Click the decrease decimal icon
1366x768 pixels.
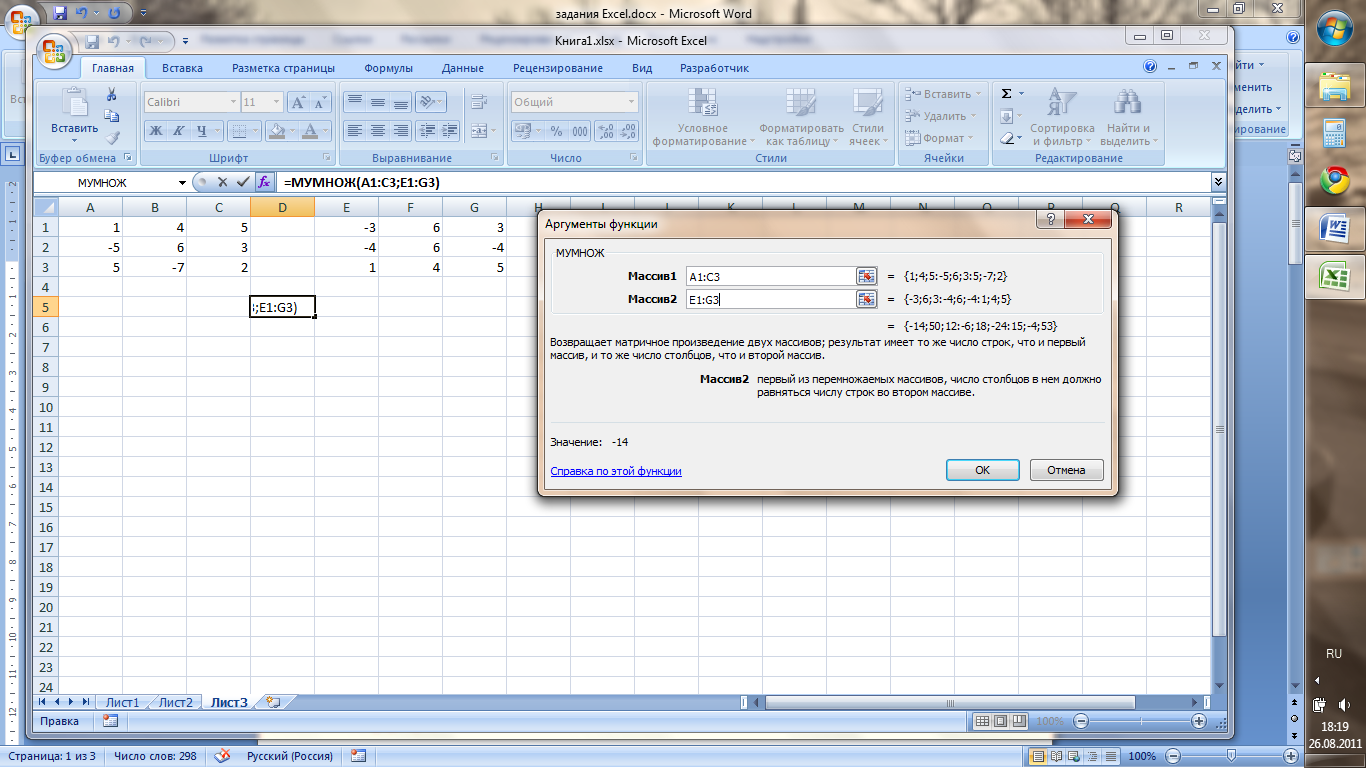pos(629,131)
